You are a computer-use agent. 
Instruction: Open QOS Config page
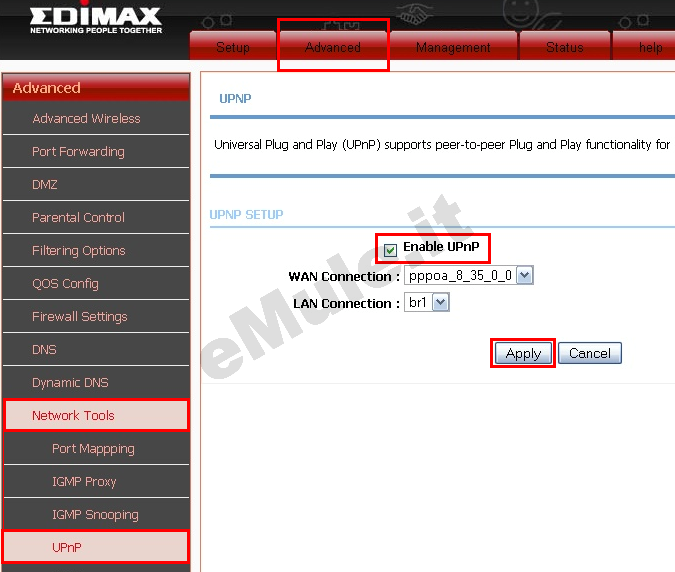click(96, 284)
